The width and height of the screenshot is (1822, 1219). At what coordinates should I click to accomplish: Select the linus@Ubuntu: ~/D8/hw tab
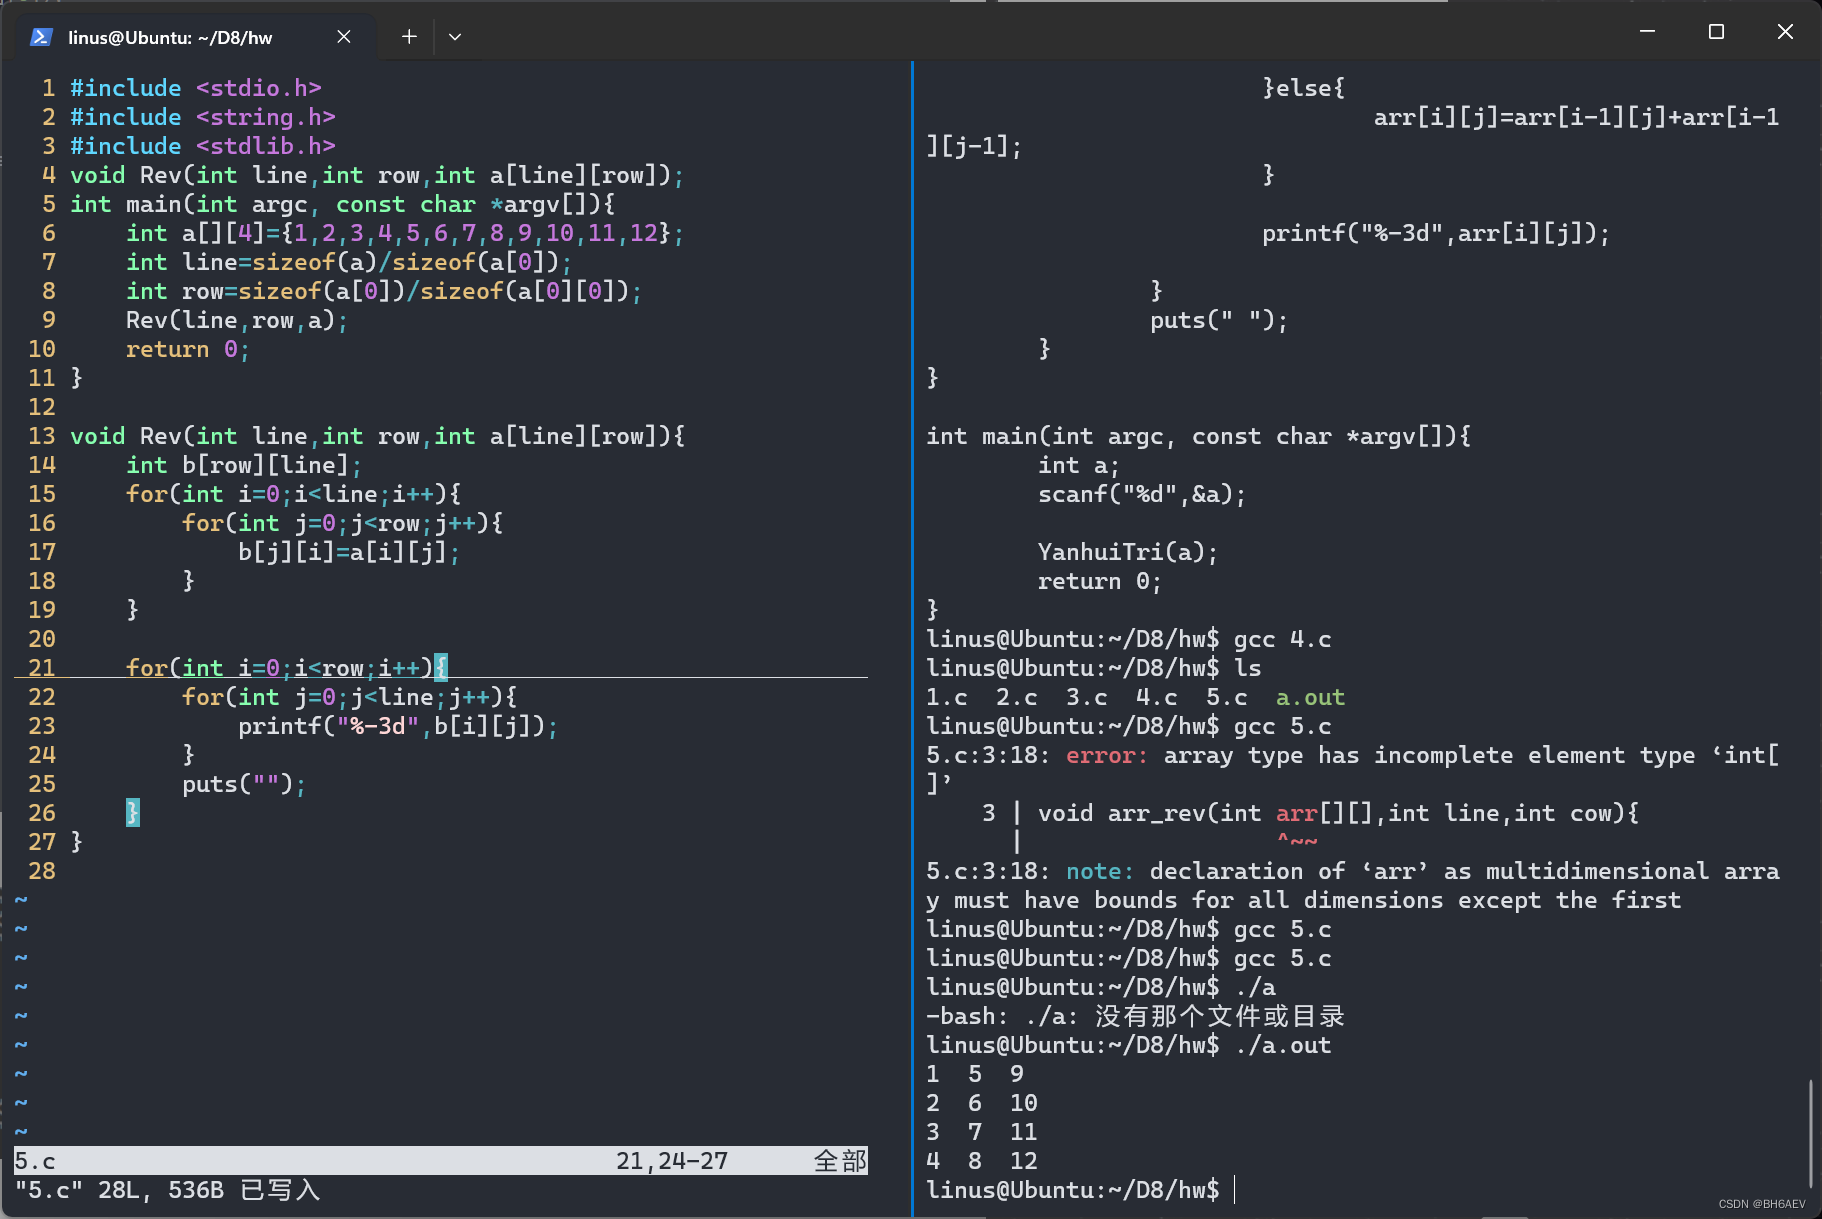point(170,38)
